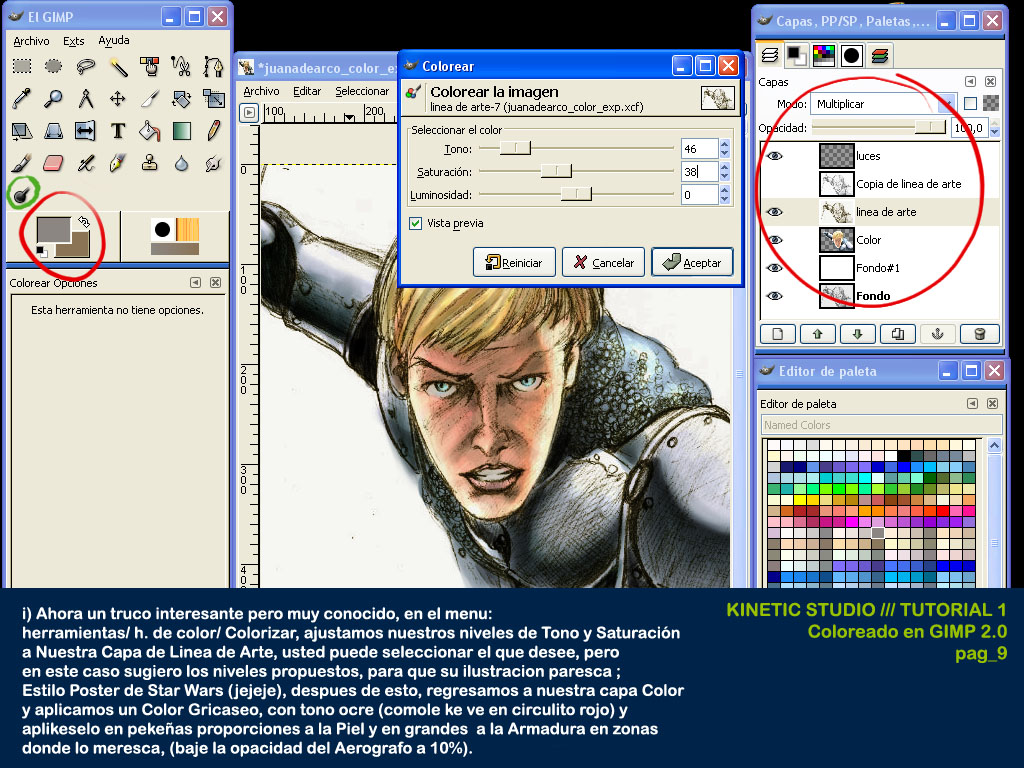Activate the Move tool

118,99
